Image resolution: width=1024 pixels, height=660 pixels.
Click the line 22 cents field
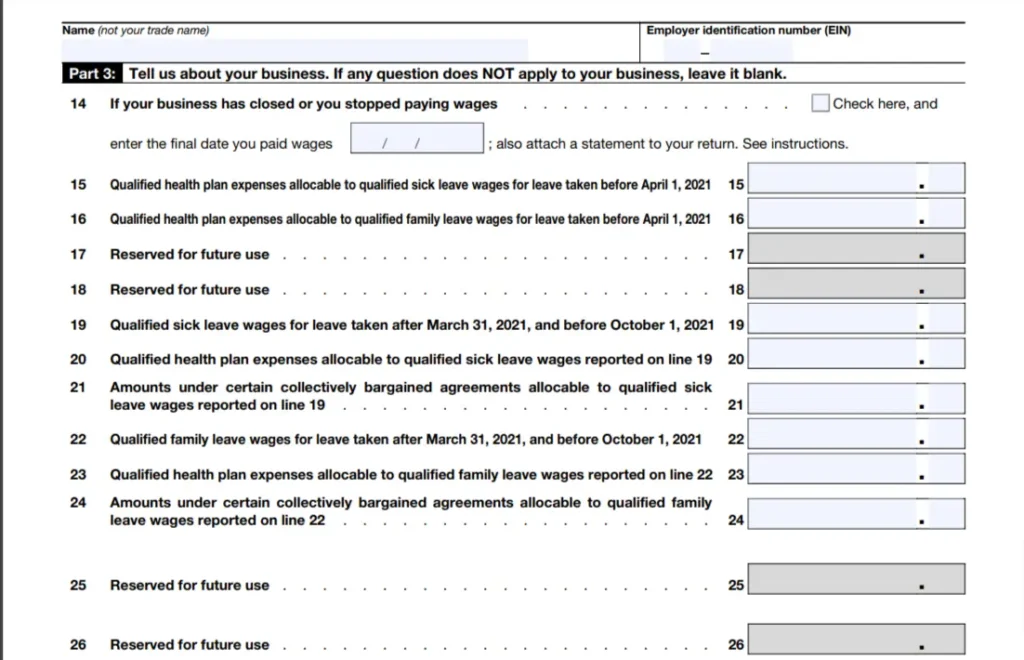(946, 433)
